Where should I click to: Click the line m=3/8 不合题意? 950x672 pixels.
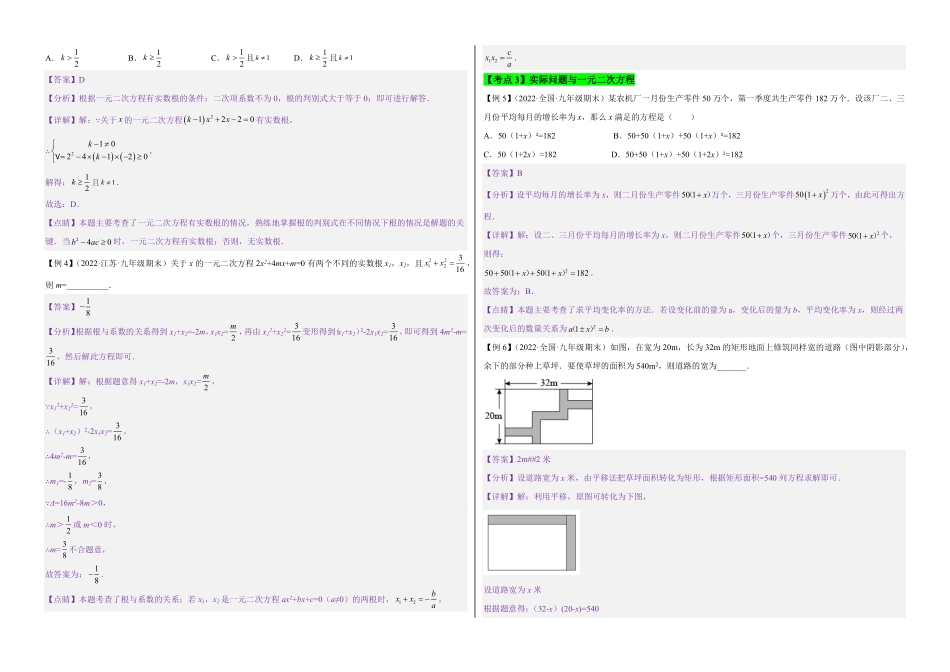coord(76,550)
